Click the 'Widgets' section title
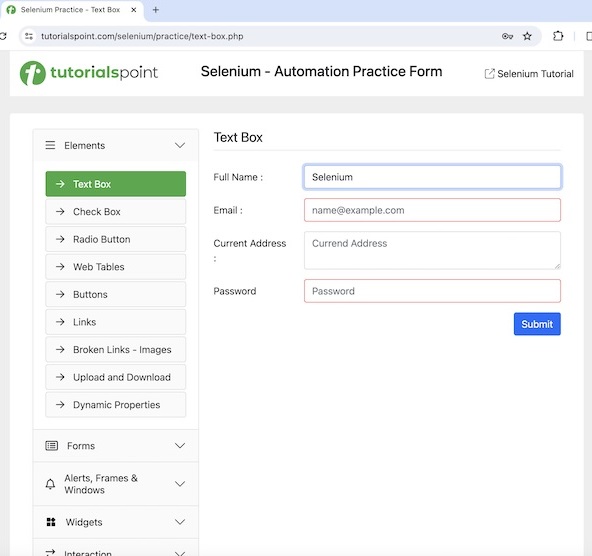This screenshot has width=592, height=556. coord(84,522)
